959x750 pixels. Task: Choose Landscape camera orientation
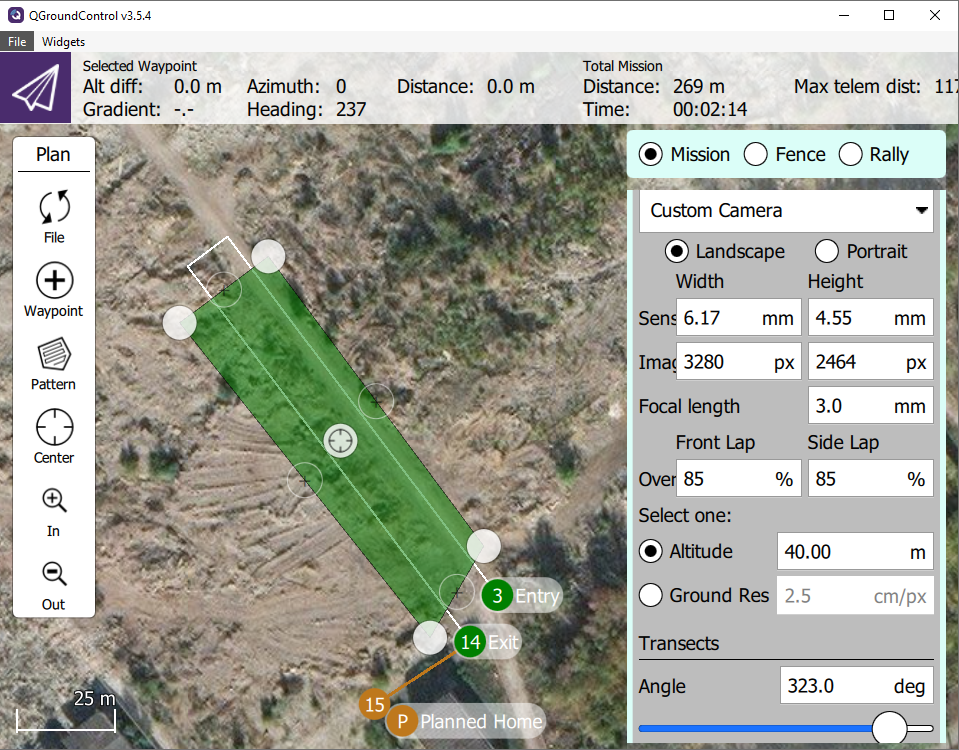(x=676, y=251)
